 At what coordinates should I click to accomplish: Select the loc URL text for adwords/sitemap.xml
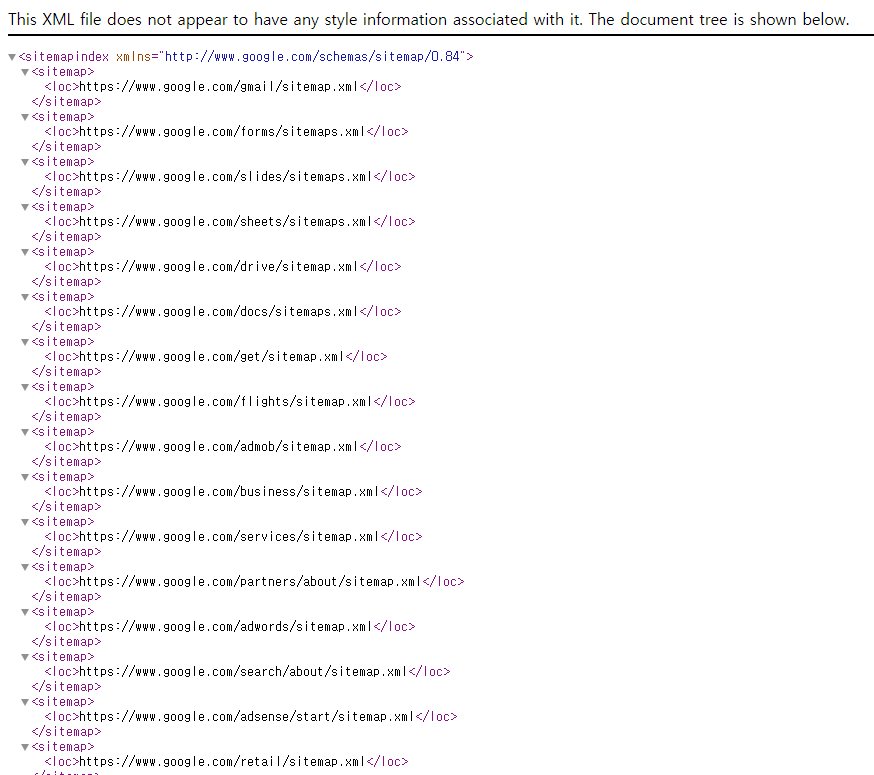pyautogui.click(x=225, y=627)
